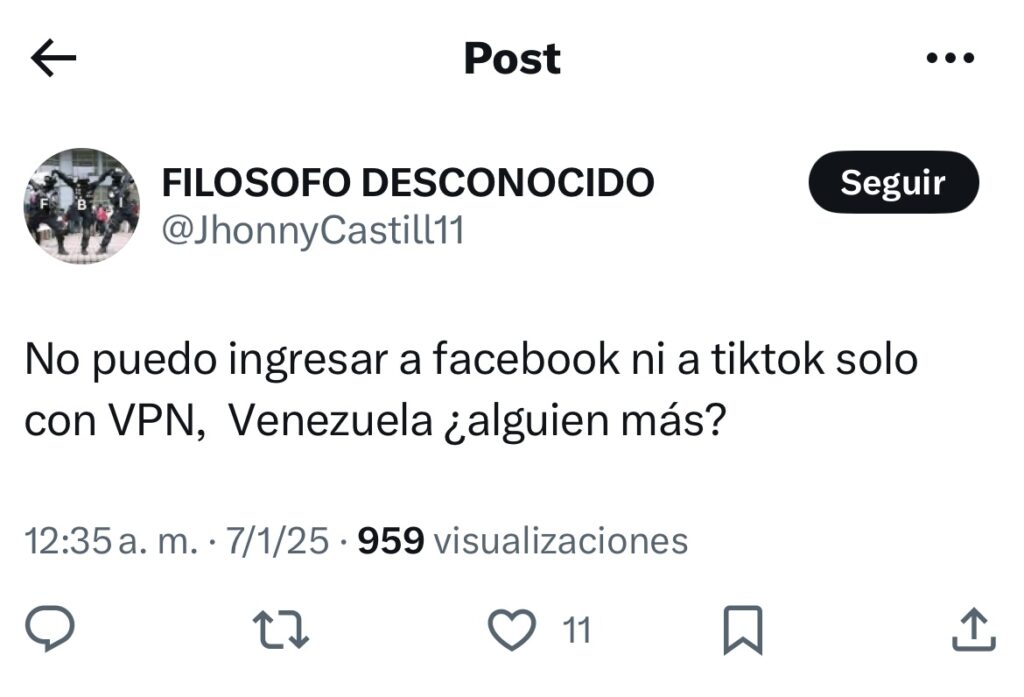This screenshot has width=1024, height=697.
Task: Open the FILOSOFO DESCONOCIDO profile picture
Action: click(x=82, y=206)
